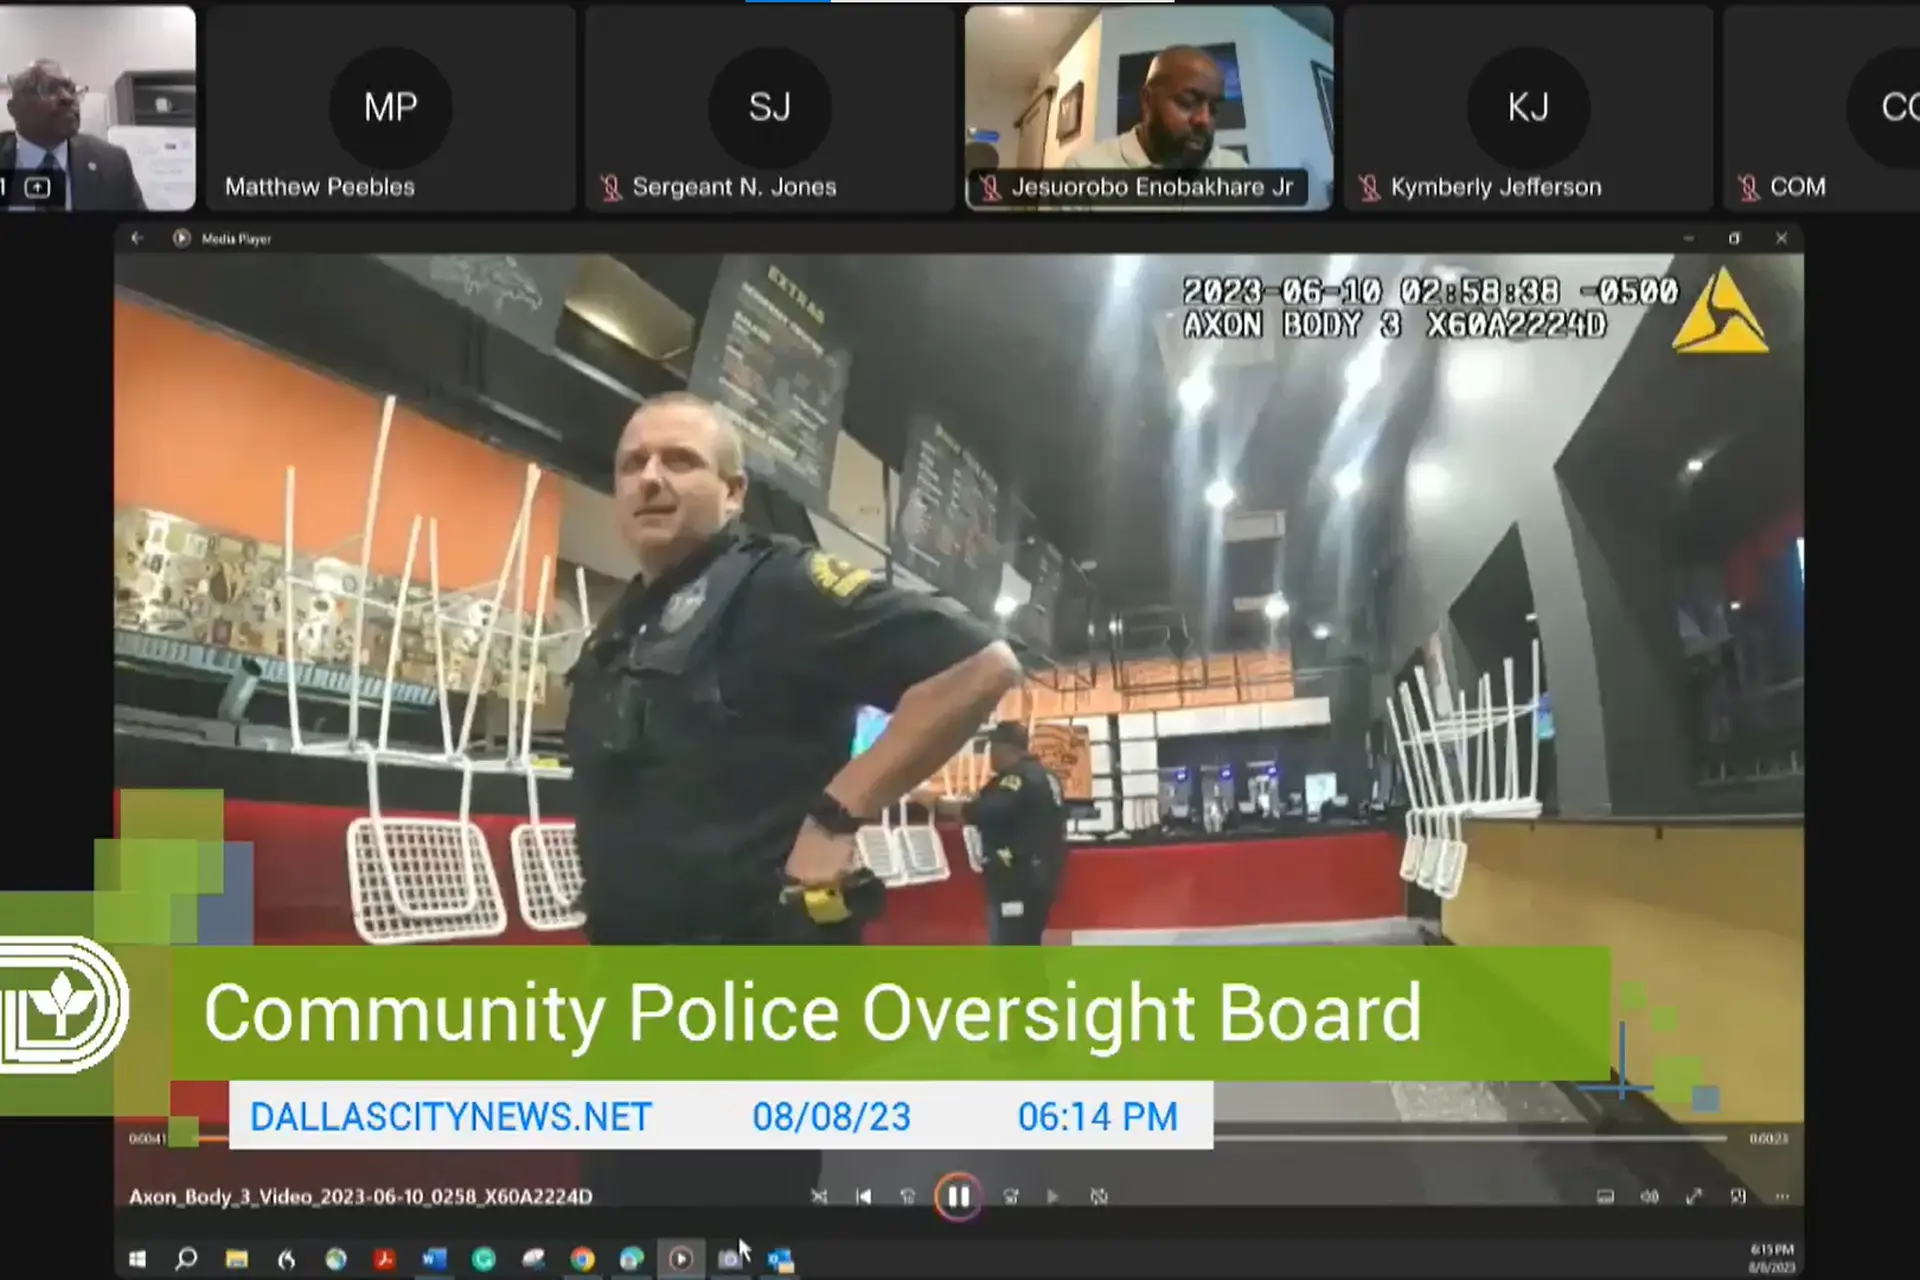This screenshot has height=1280, width=1920.
Task: Click the next track button
Action: pos(1052,1196)
